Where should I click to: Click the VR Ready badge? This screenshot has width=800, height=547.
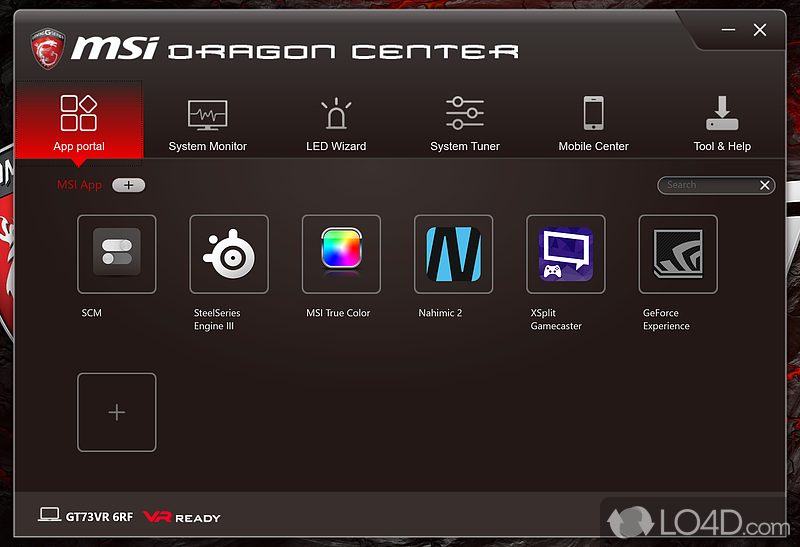point(182,517)
